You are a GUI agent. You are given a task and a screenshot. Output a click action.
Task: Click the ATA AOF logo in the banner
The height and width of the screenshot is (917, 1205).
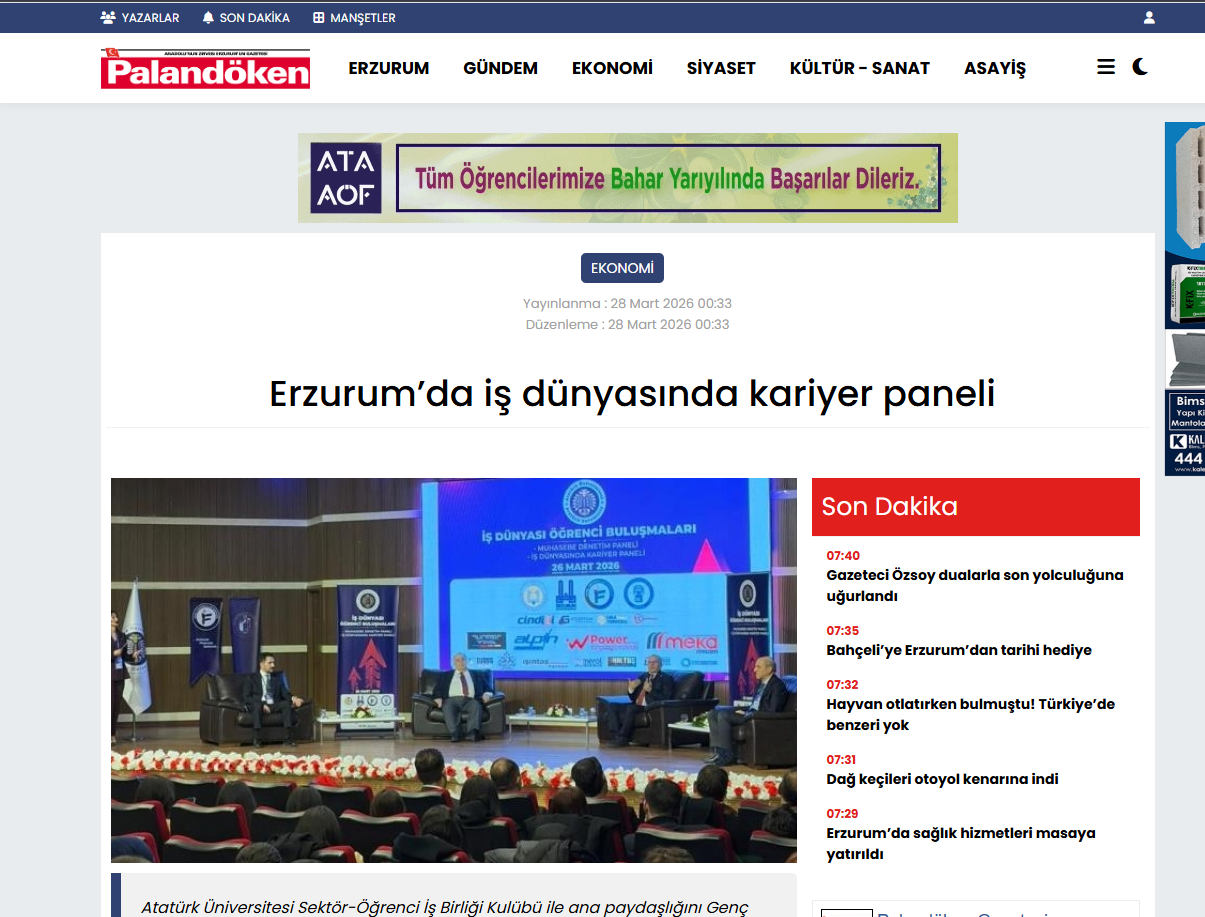coord(345,177)
